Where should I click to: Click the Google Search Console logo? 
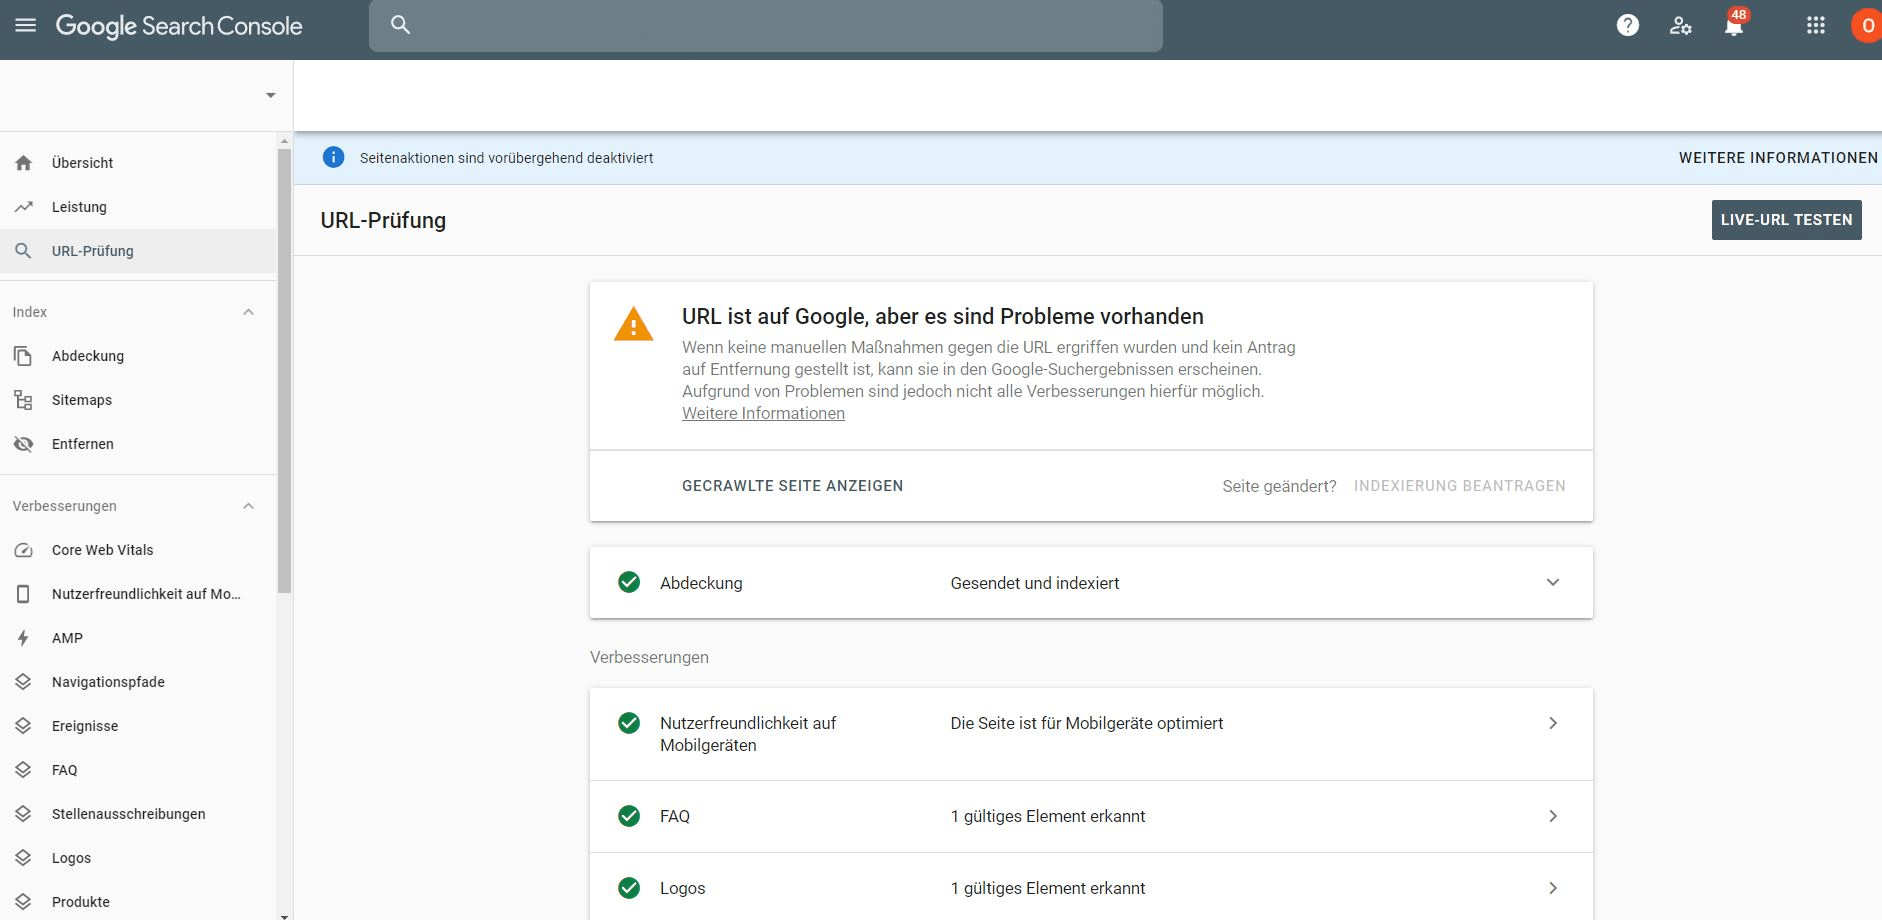coord(179,27)
